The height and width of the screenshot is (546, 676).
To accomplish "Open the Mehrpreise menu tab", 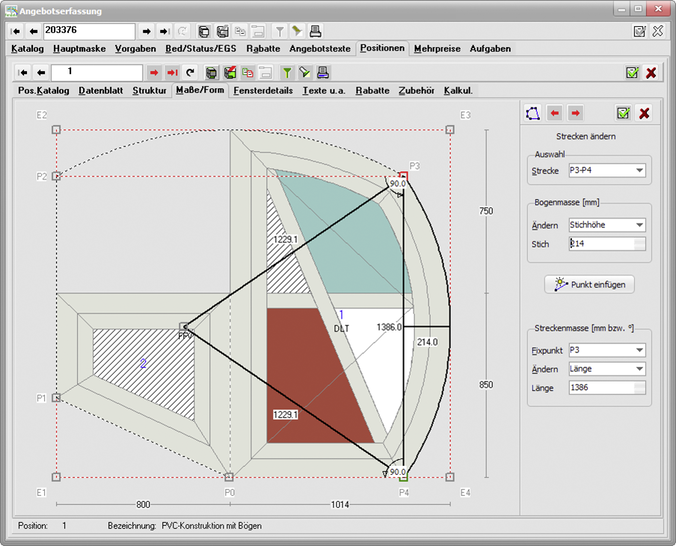I will (436, 48).
